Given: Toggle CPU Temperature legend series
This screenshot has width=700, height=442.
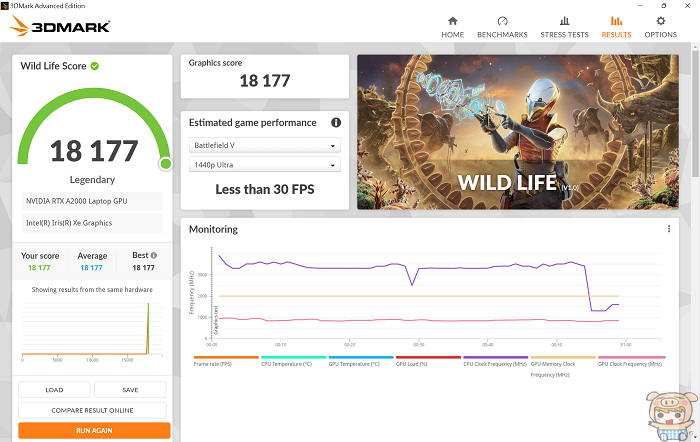Looking at the screenshot, I should point(293,364).
